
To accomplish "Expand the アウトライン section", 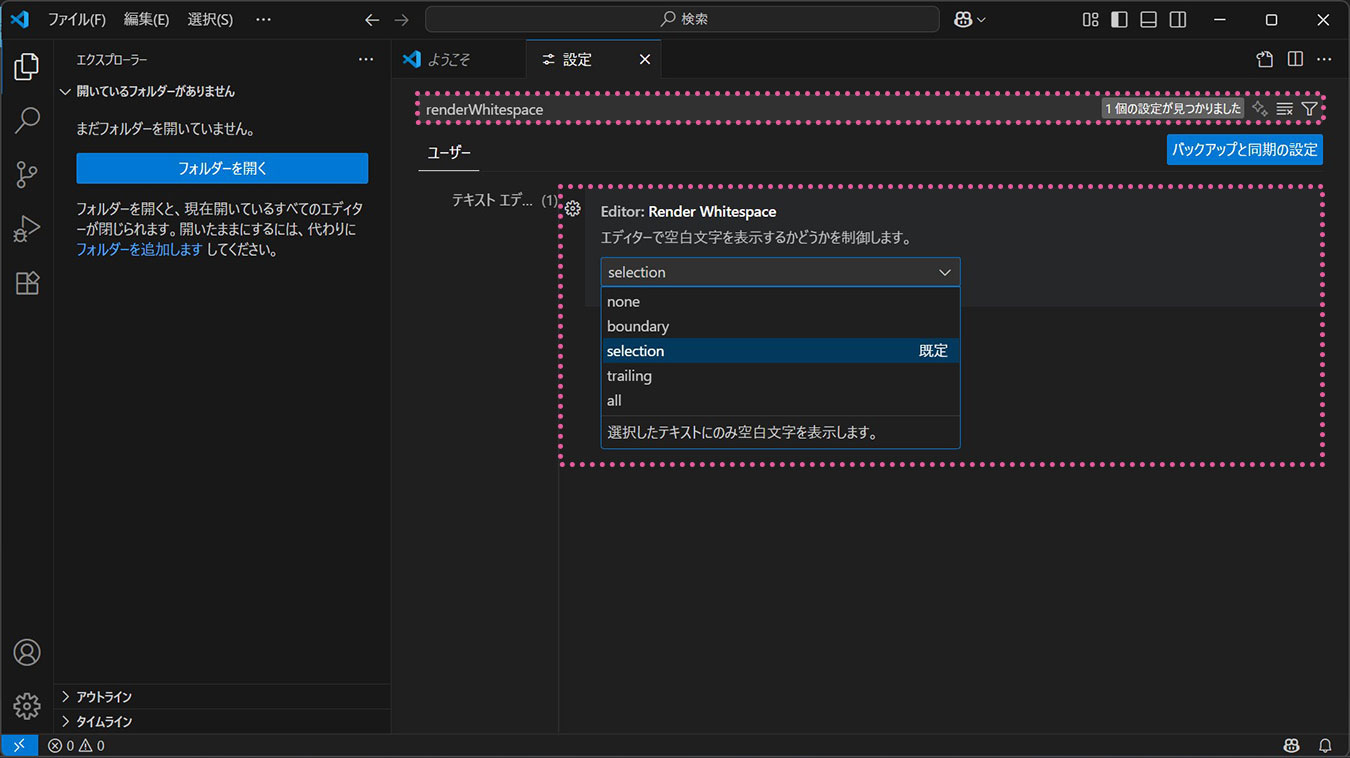I will point(222,697).
